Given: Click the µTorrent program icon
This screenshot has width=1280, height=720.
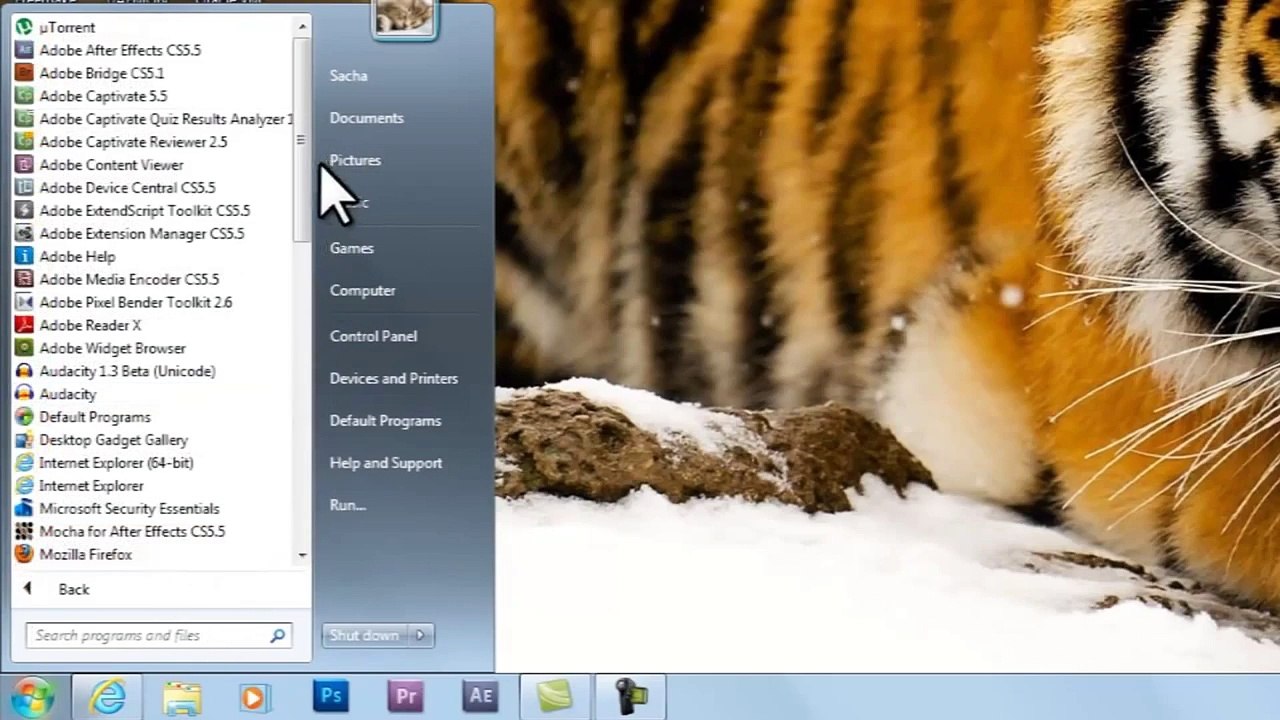Looking at the screenshot, I should 24,27.
